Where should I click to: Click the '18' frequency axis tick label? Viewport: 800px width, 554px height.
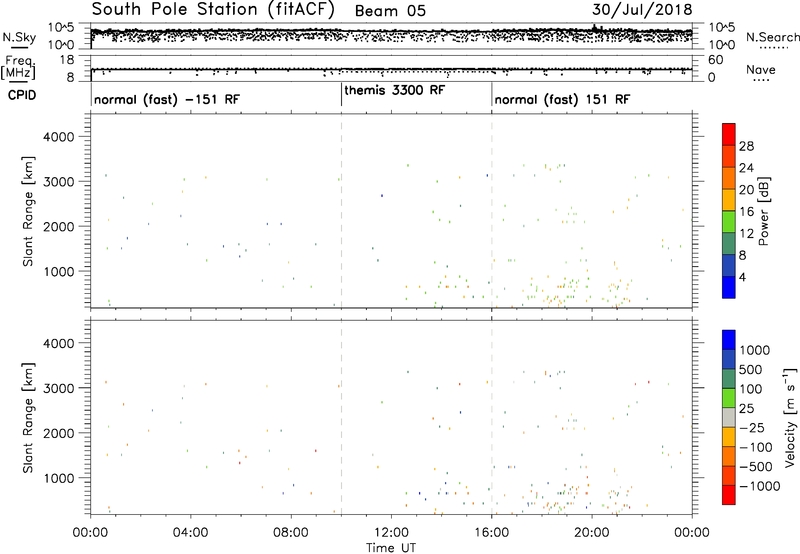click(x=68, y=60)
